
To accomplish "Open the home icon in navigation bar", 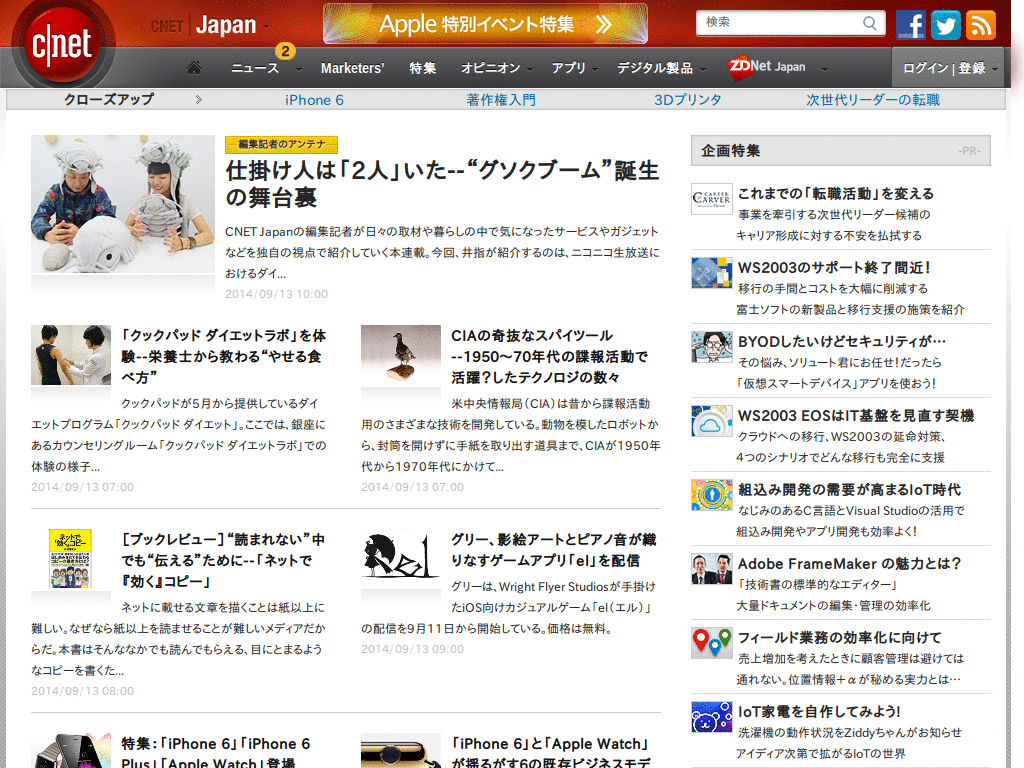I will pyautogui.click(x=194, y=68).
